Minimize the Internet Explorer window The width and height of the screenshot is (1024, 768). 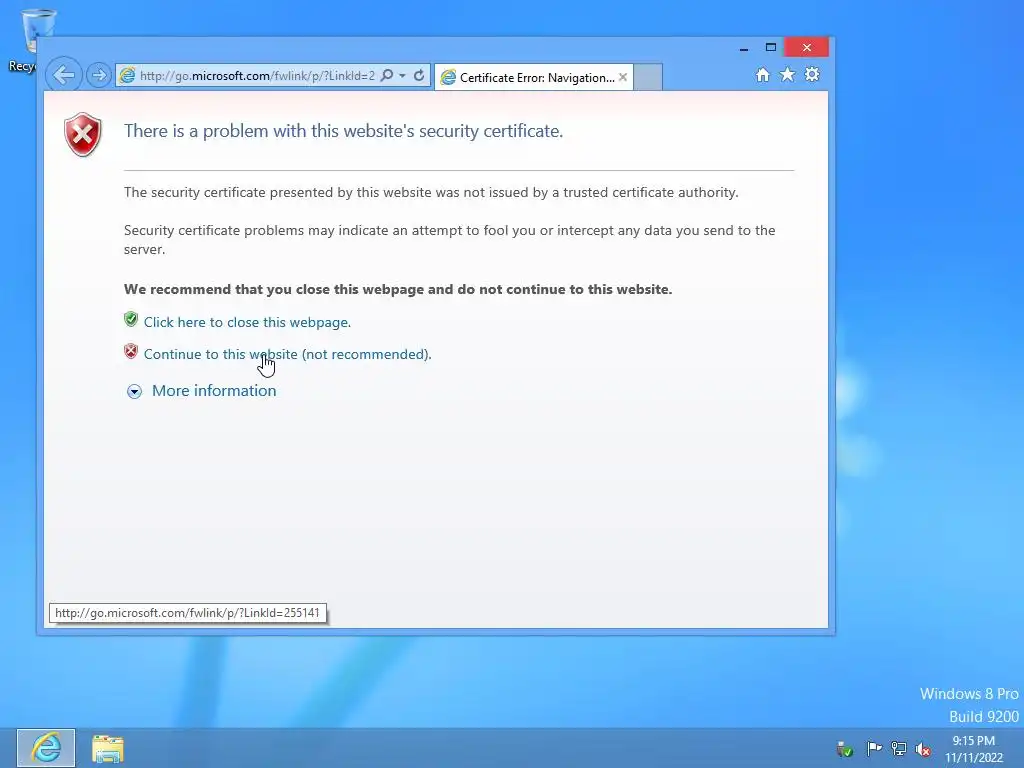(744, 48)
